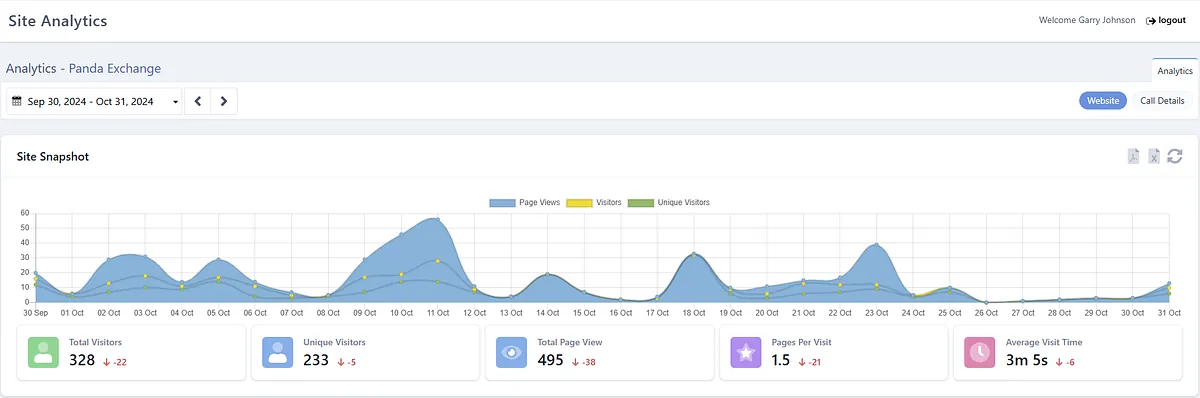This screenshot has height=398, width=1200.
Task: Toggle Page Views series in legend
Action: click(527, 202)
